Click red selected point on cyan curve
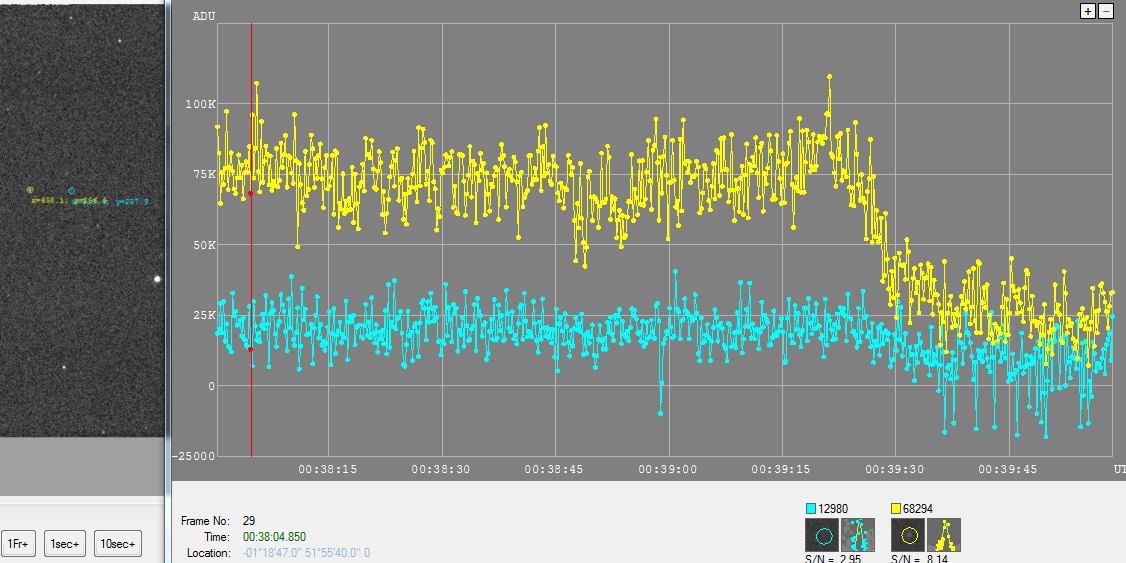Viewport: 1126px width, 563px height. (250, 349)
